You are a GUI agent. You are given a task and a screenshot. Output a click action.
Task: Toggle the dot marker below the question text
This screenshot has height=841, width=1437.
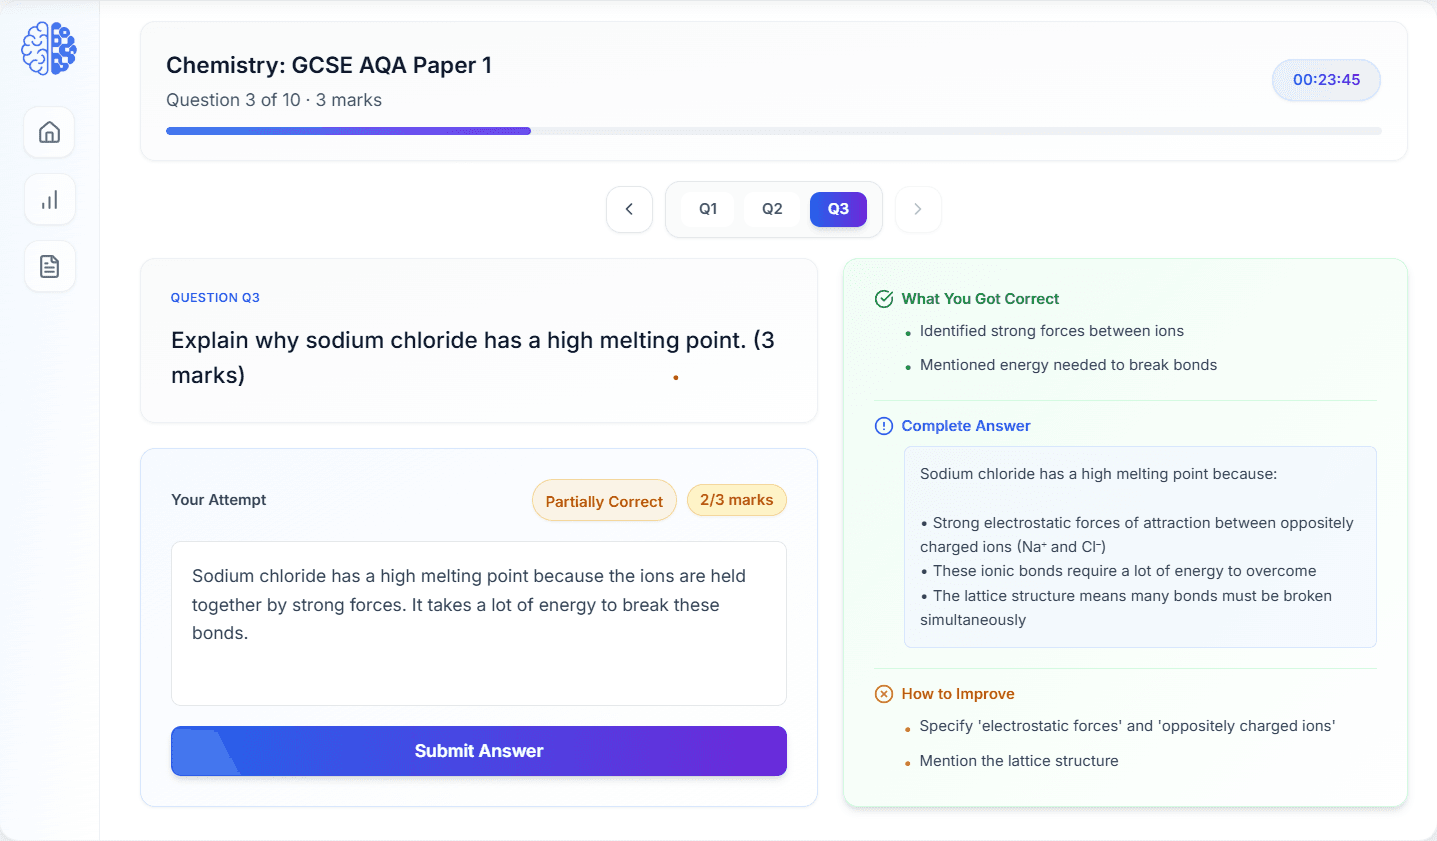tap(676, 378)
